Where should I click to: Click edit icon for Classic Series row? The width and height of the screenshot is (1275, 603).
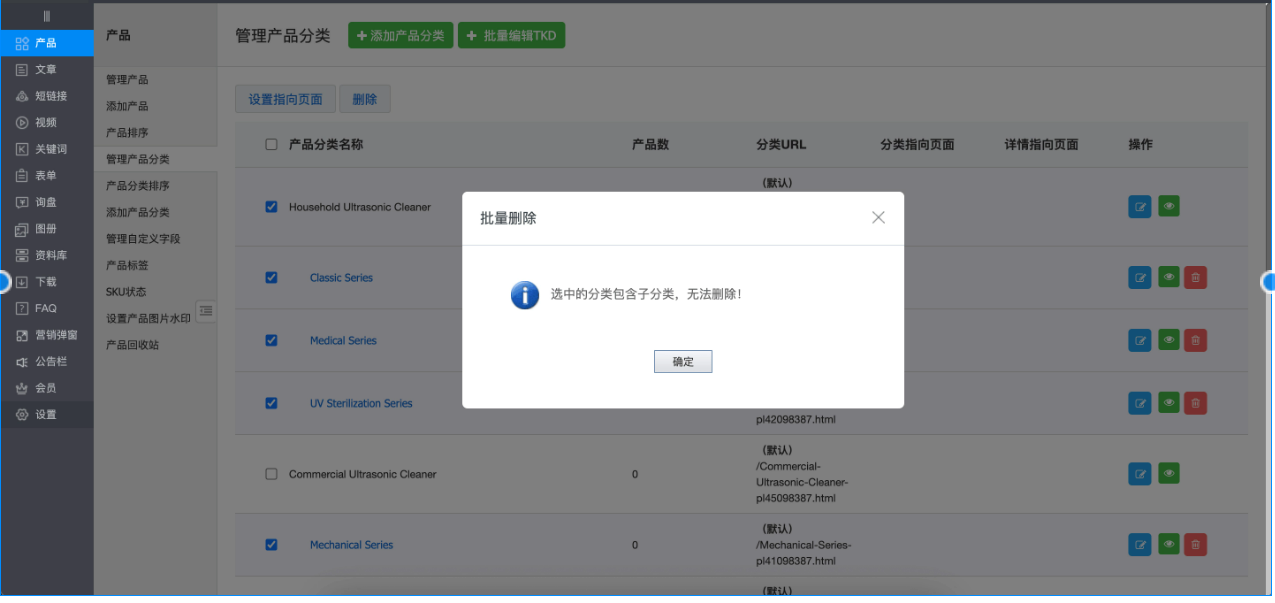pyautogui.click(x=1139, y=278)
